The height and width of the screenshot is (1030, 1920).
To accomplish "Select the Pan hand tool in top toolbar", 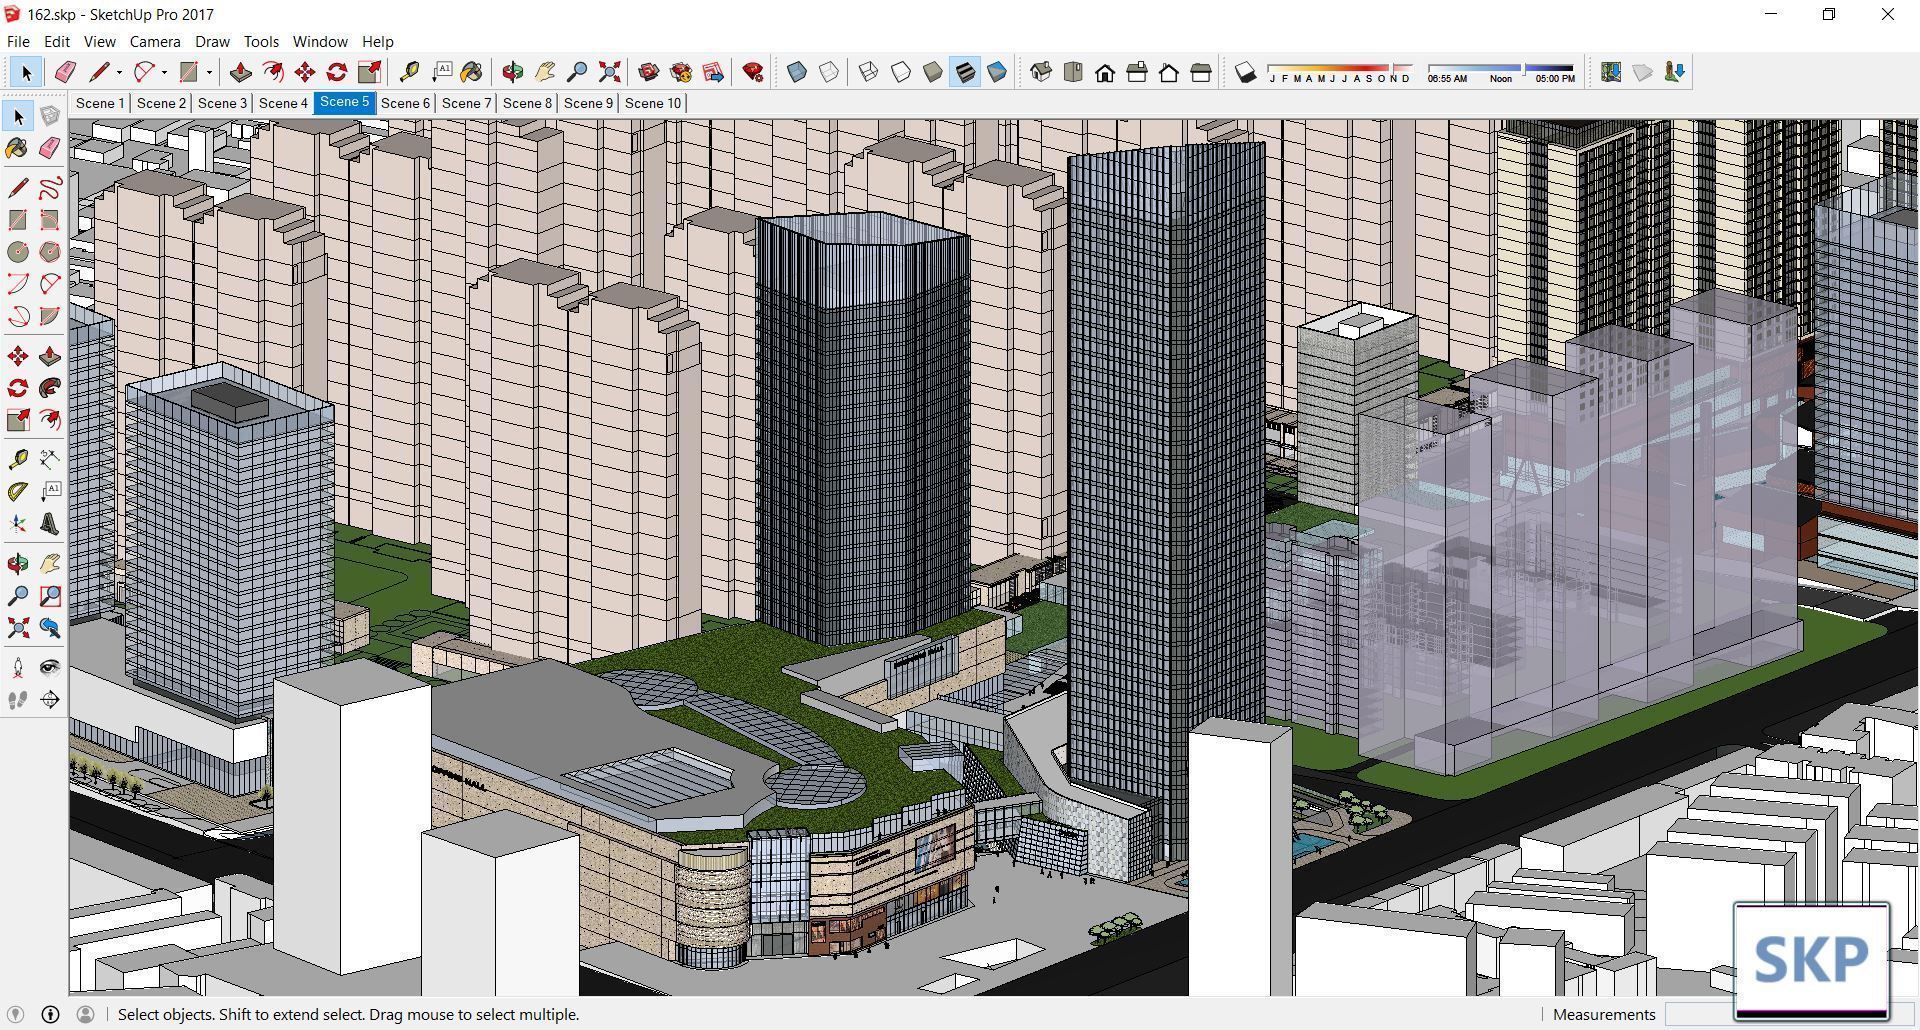I will point(545,72).
